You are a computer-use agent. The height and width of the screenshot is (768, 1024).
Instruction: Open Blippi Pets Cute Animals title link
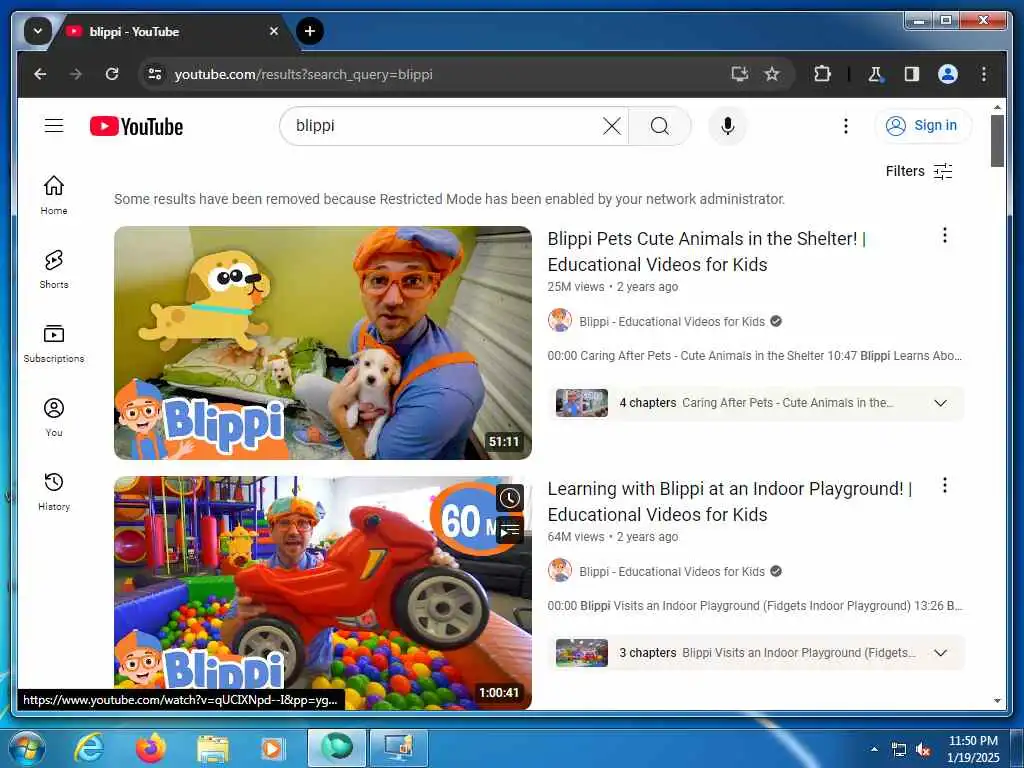click(x=707, y=251)
